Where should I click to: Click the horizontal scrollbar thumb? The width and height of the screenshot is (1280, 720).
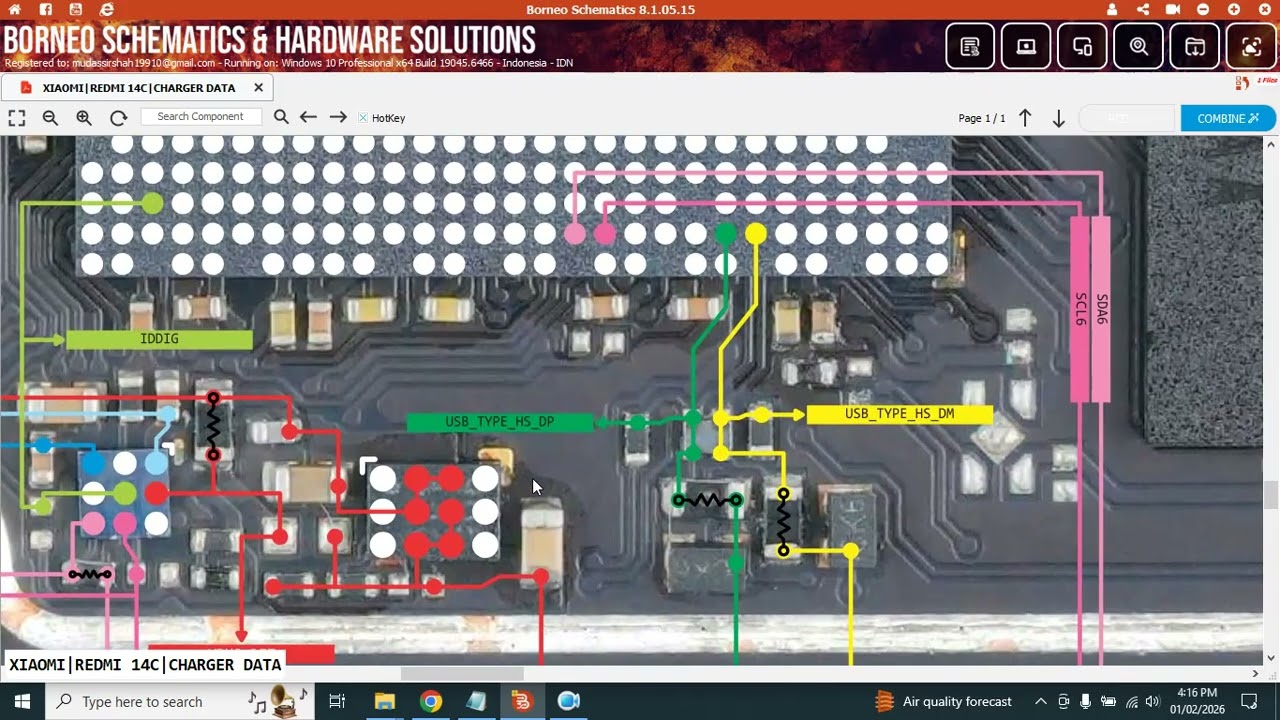click(462, 674)
